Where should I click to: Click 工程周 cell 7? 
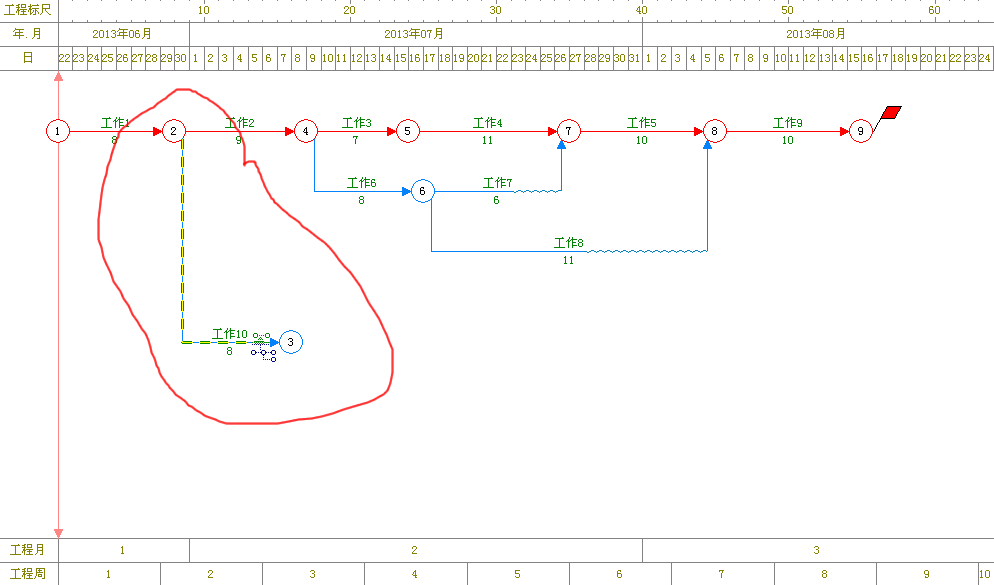[x=723, y=574]
